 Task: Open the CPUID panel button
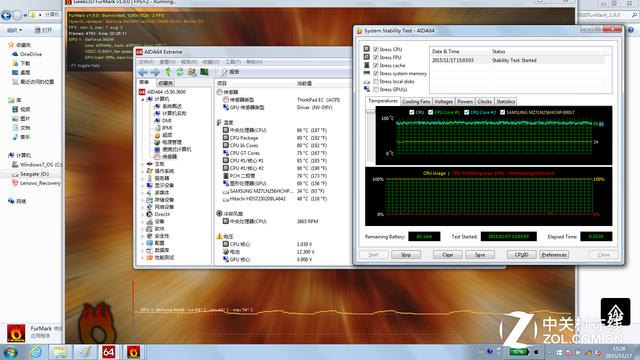522,255
